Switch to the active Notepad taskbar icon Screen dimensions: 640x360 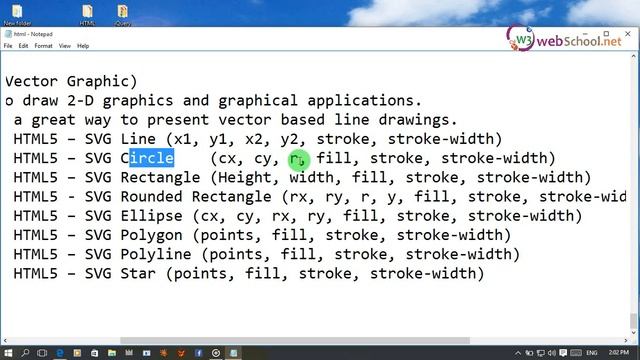pyautogui.click(x=233, y=353)
